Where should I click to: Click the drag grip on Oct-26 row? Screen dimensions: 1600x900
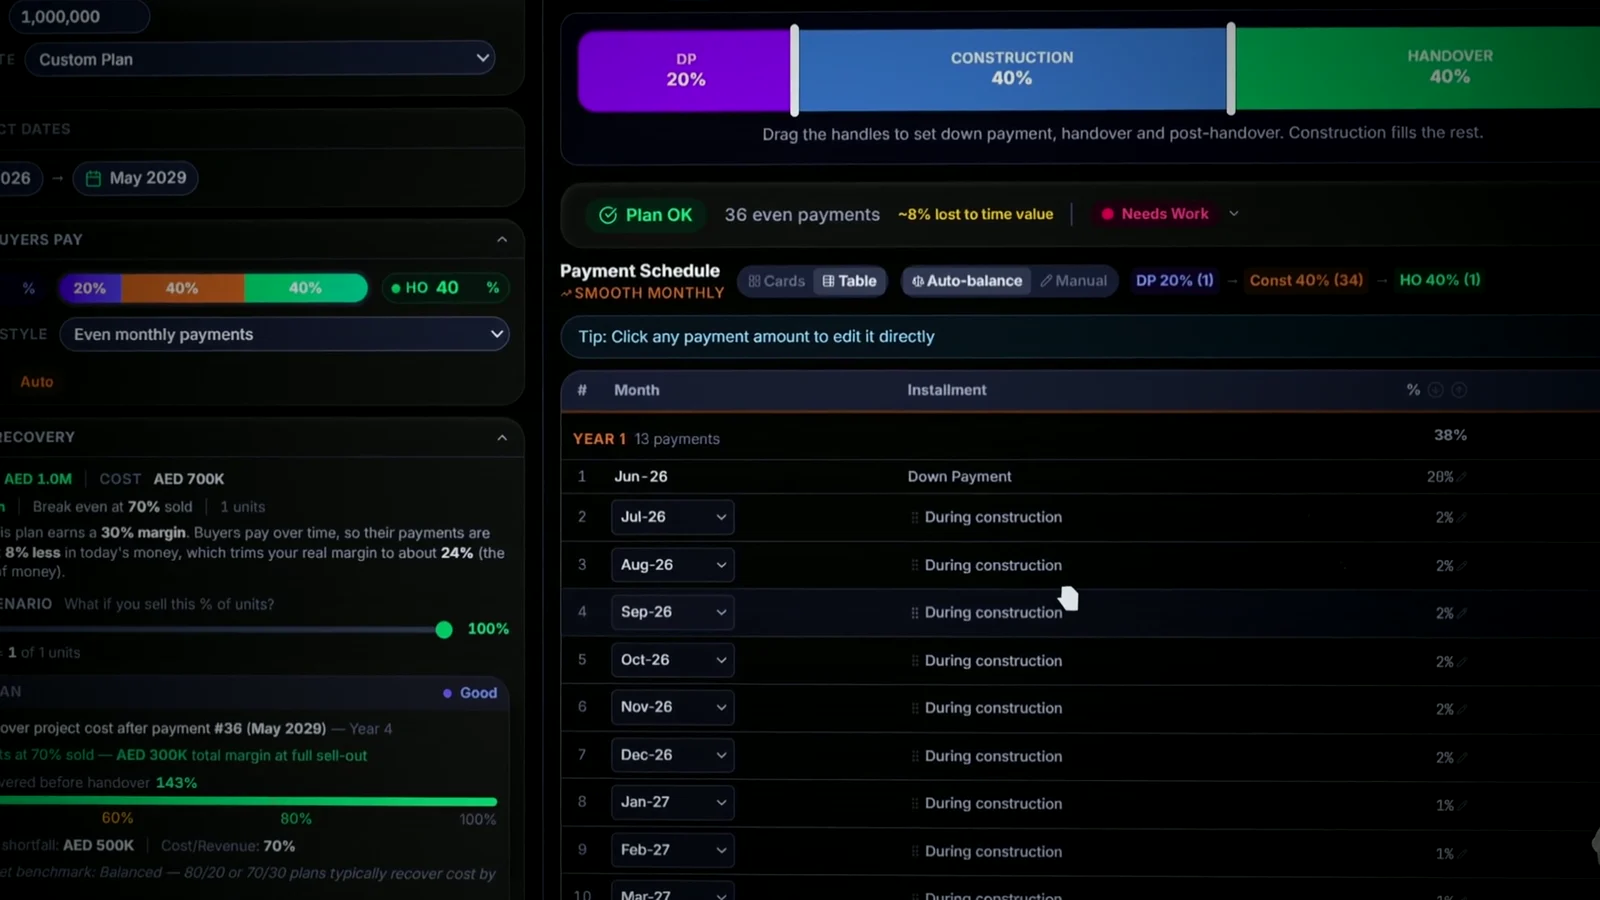914,661
